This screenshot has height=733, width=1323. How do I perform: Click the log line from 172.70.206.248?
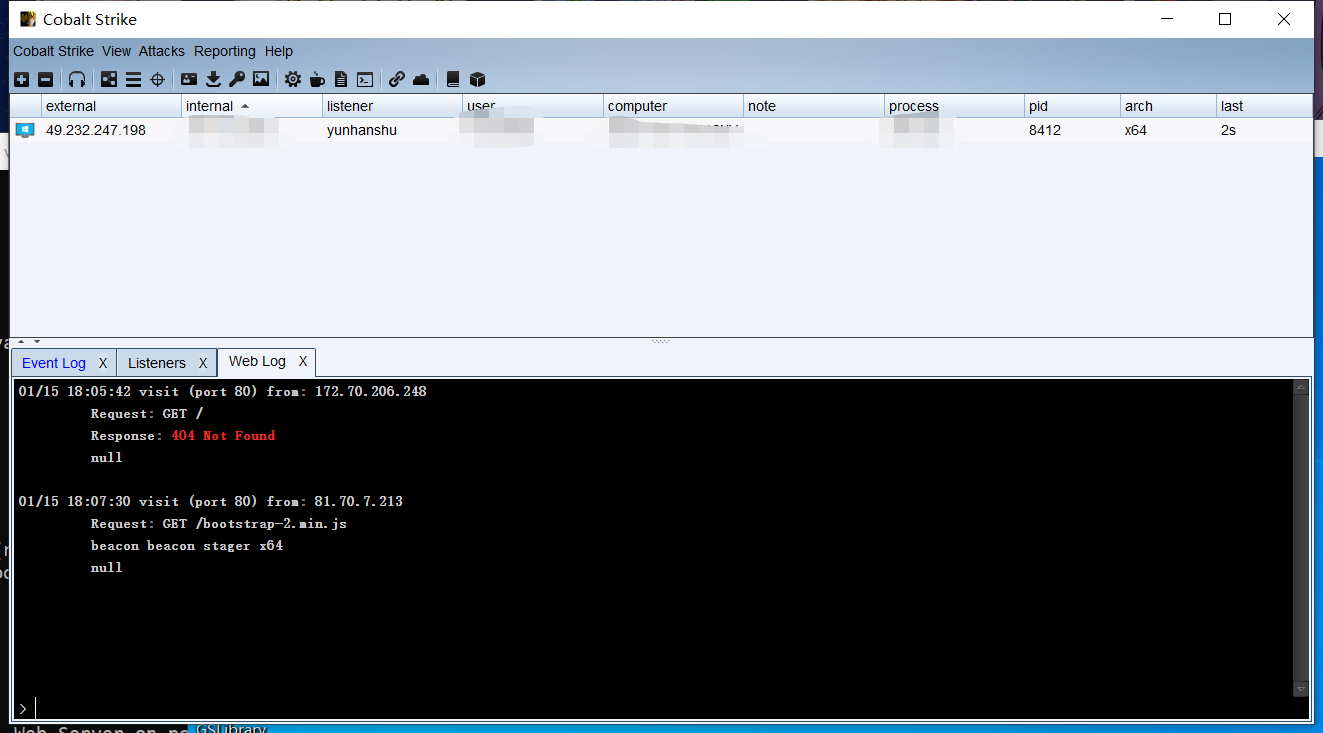click(x=223, y=391)
